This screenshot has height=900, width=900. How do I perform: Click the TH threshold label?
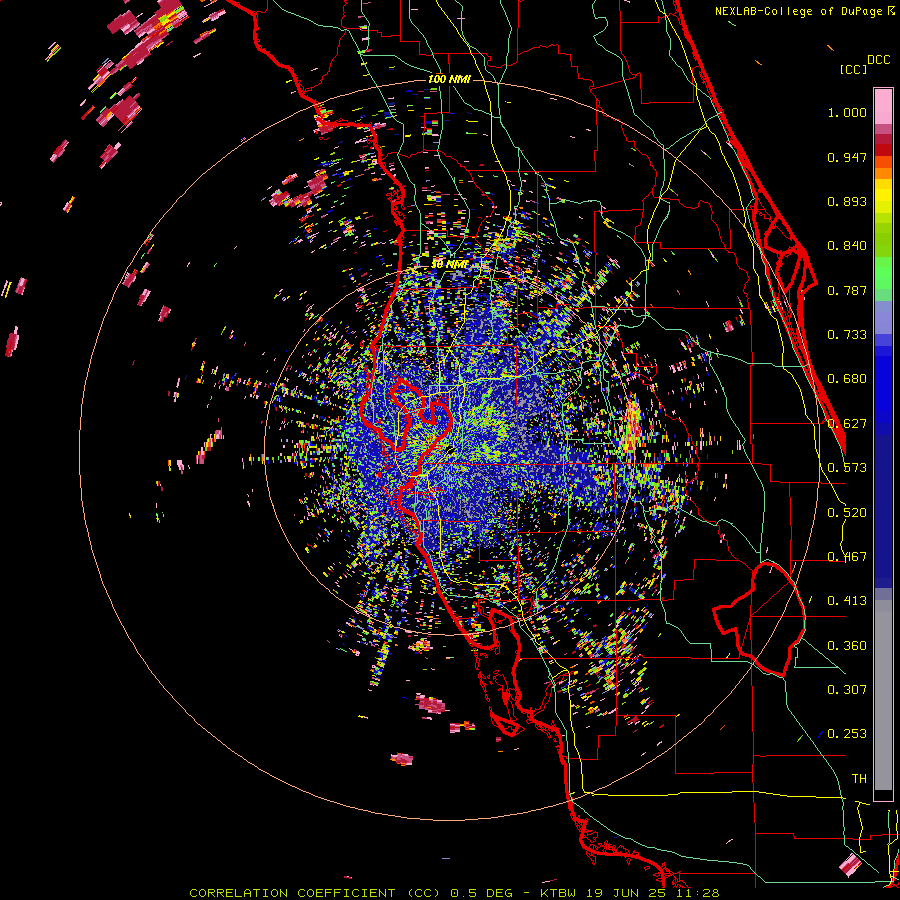tap(859, 779)
